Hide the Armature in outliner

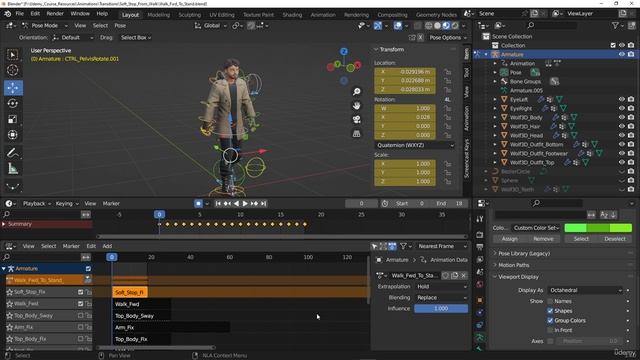[x=622, y=54]
